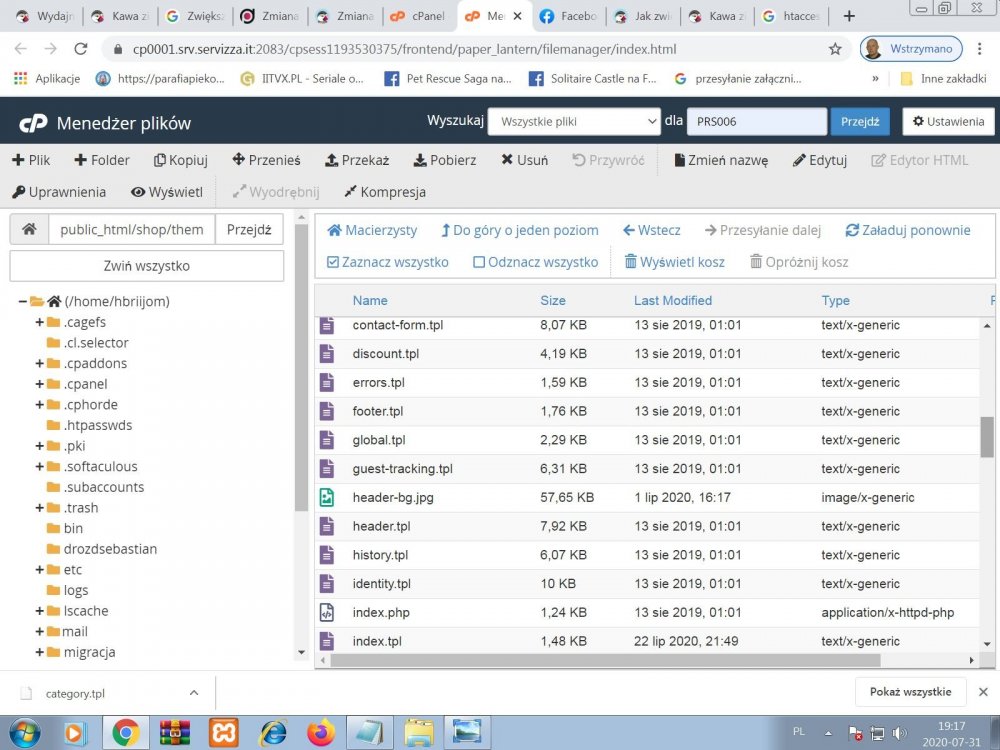Click the Pobierz download tool
The height and width of the screenshot is (750, 1000).
(x=445, y=160)
